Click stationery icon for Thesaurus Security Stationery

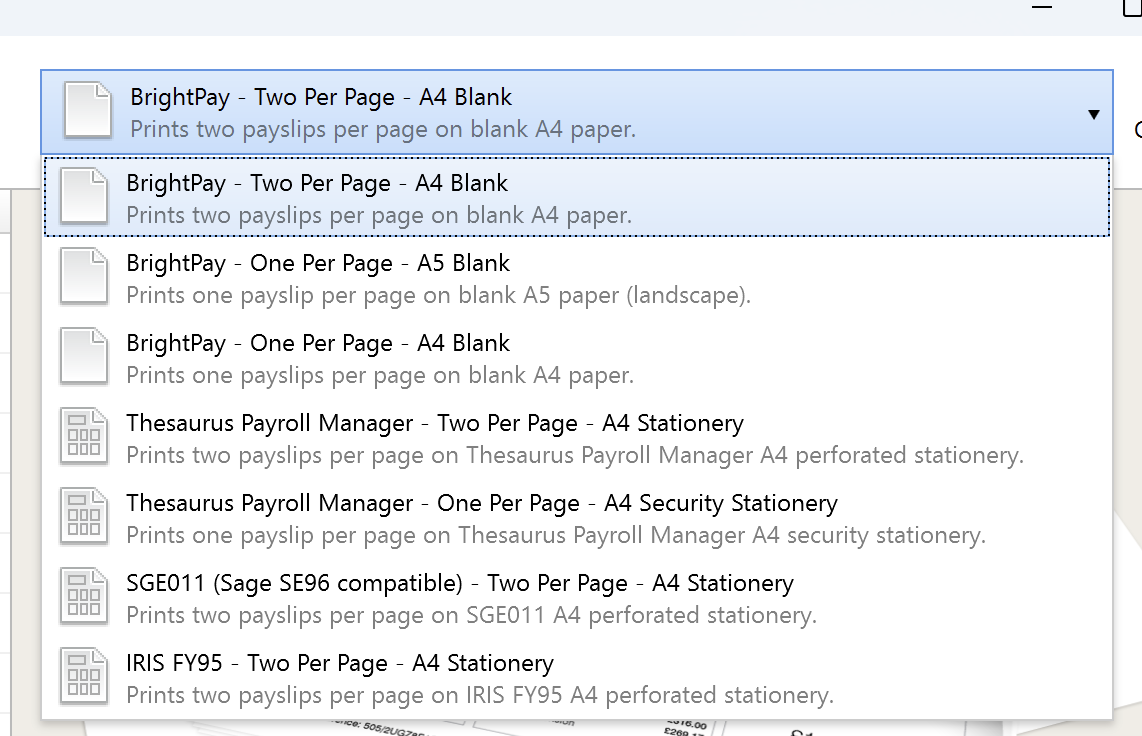(x=84, y=516)
